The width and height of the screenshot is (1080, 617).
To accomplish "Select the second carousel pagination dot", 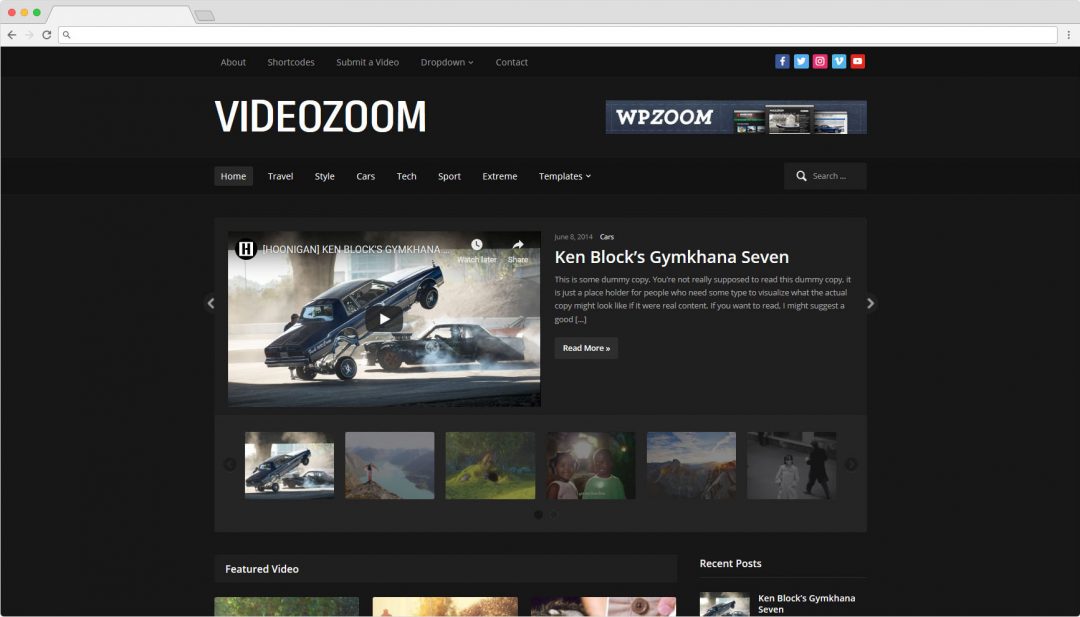I will (x=554, y=515).
